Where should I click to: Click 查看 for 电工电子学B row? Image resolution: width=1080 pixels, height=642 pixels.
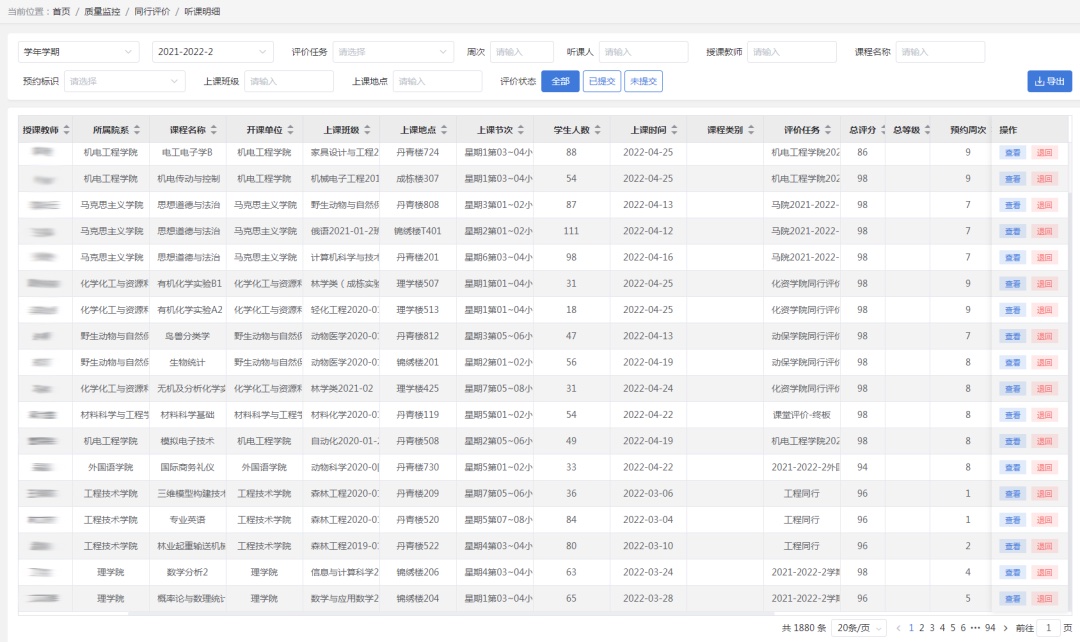point(1012,153)
